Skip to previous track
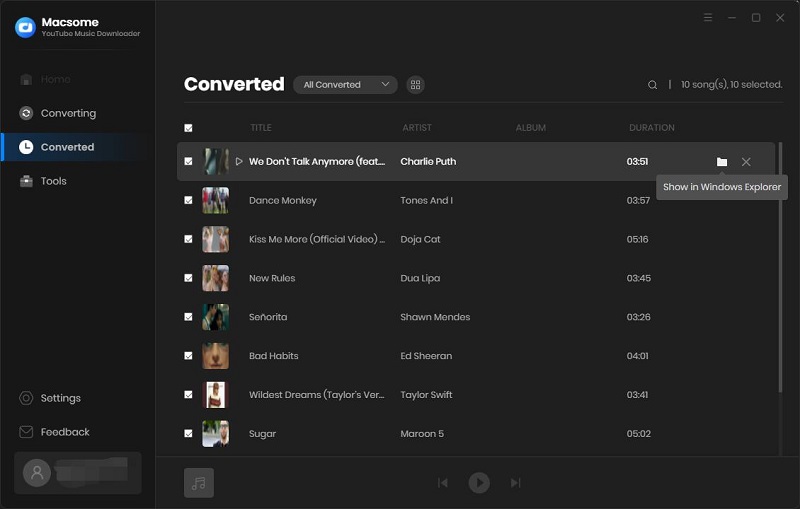Image resolution: width=800 pixels, height=509 pixels. tap(443, 482)
